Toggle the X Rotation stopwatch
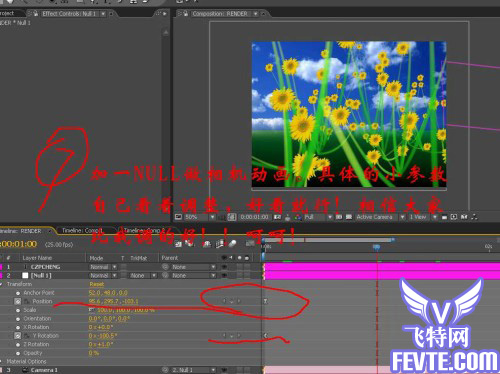500x374 pixels. [x=18, y=327]
